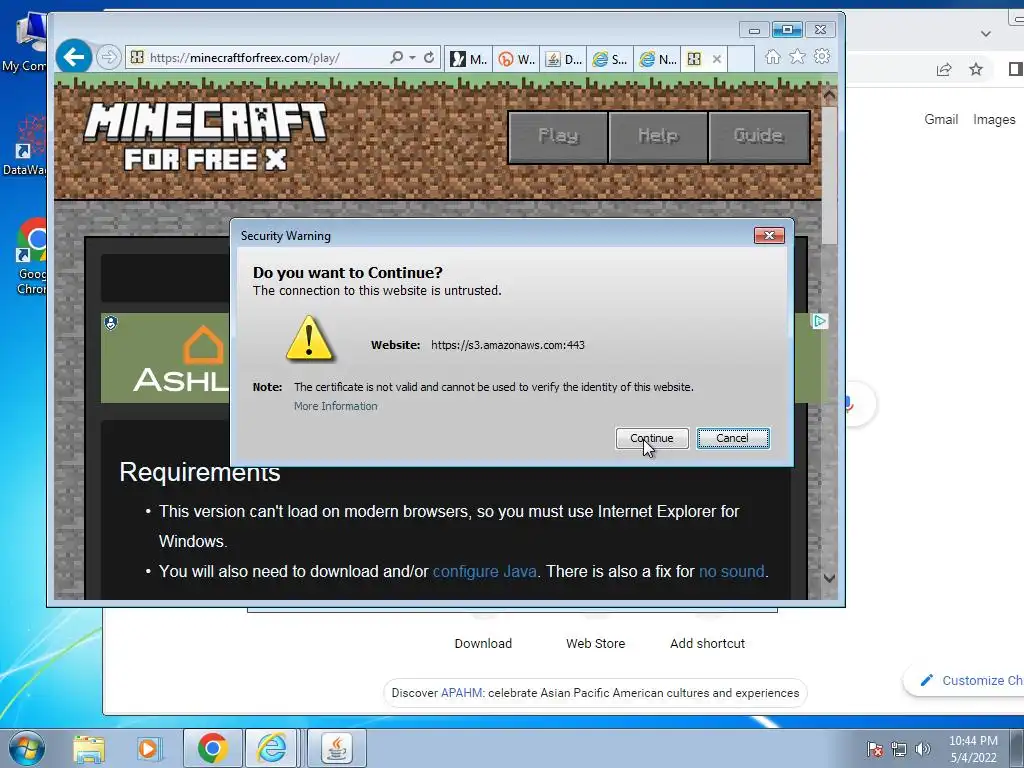The height and width of the screenshot is (768, 1024).
Task: Click the AdChoices icon on banner
Action: click(x=819, y=321)
